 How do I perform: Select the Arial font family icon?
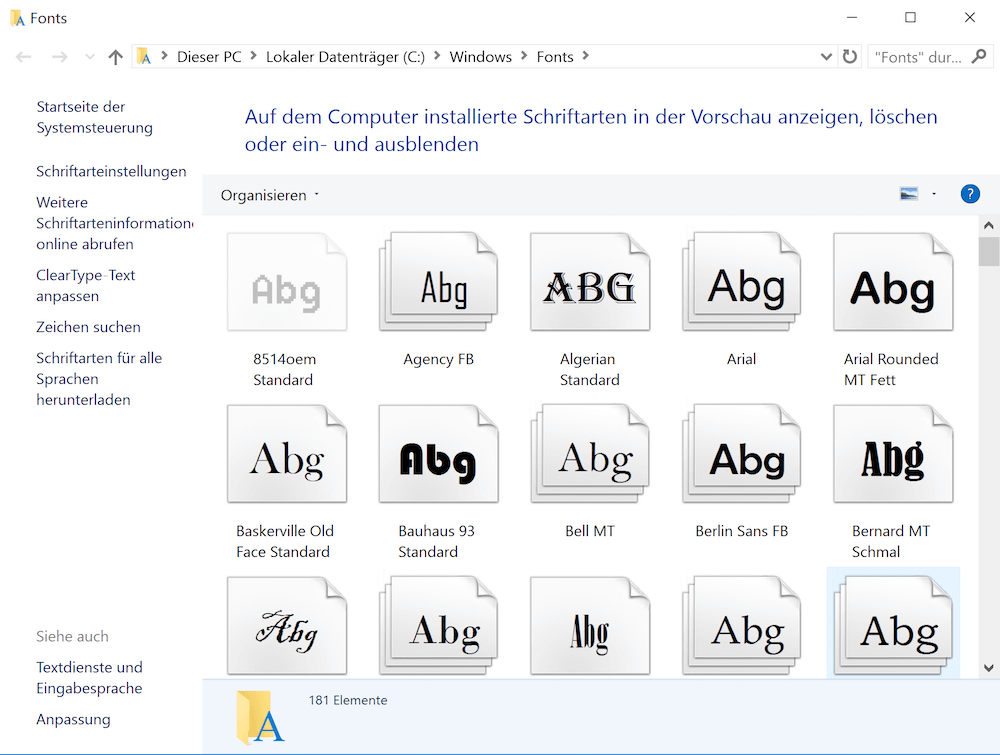(742, 282)
